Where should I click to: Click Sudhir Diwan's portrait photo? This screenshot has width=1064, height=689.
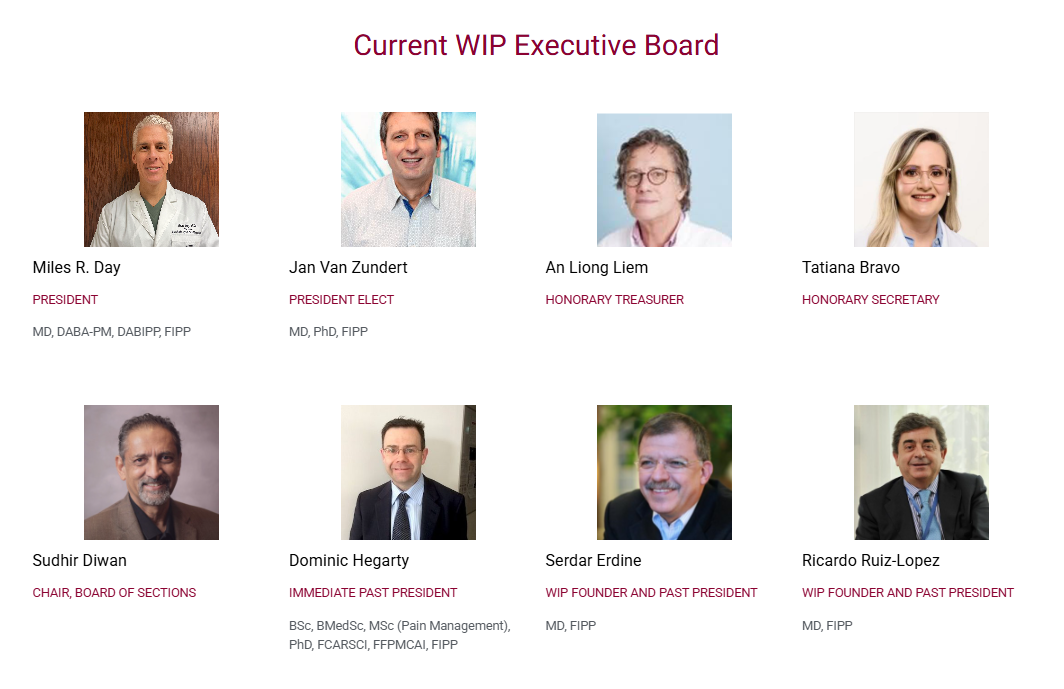click(151, 472)
